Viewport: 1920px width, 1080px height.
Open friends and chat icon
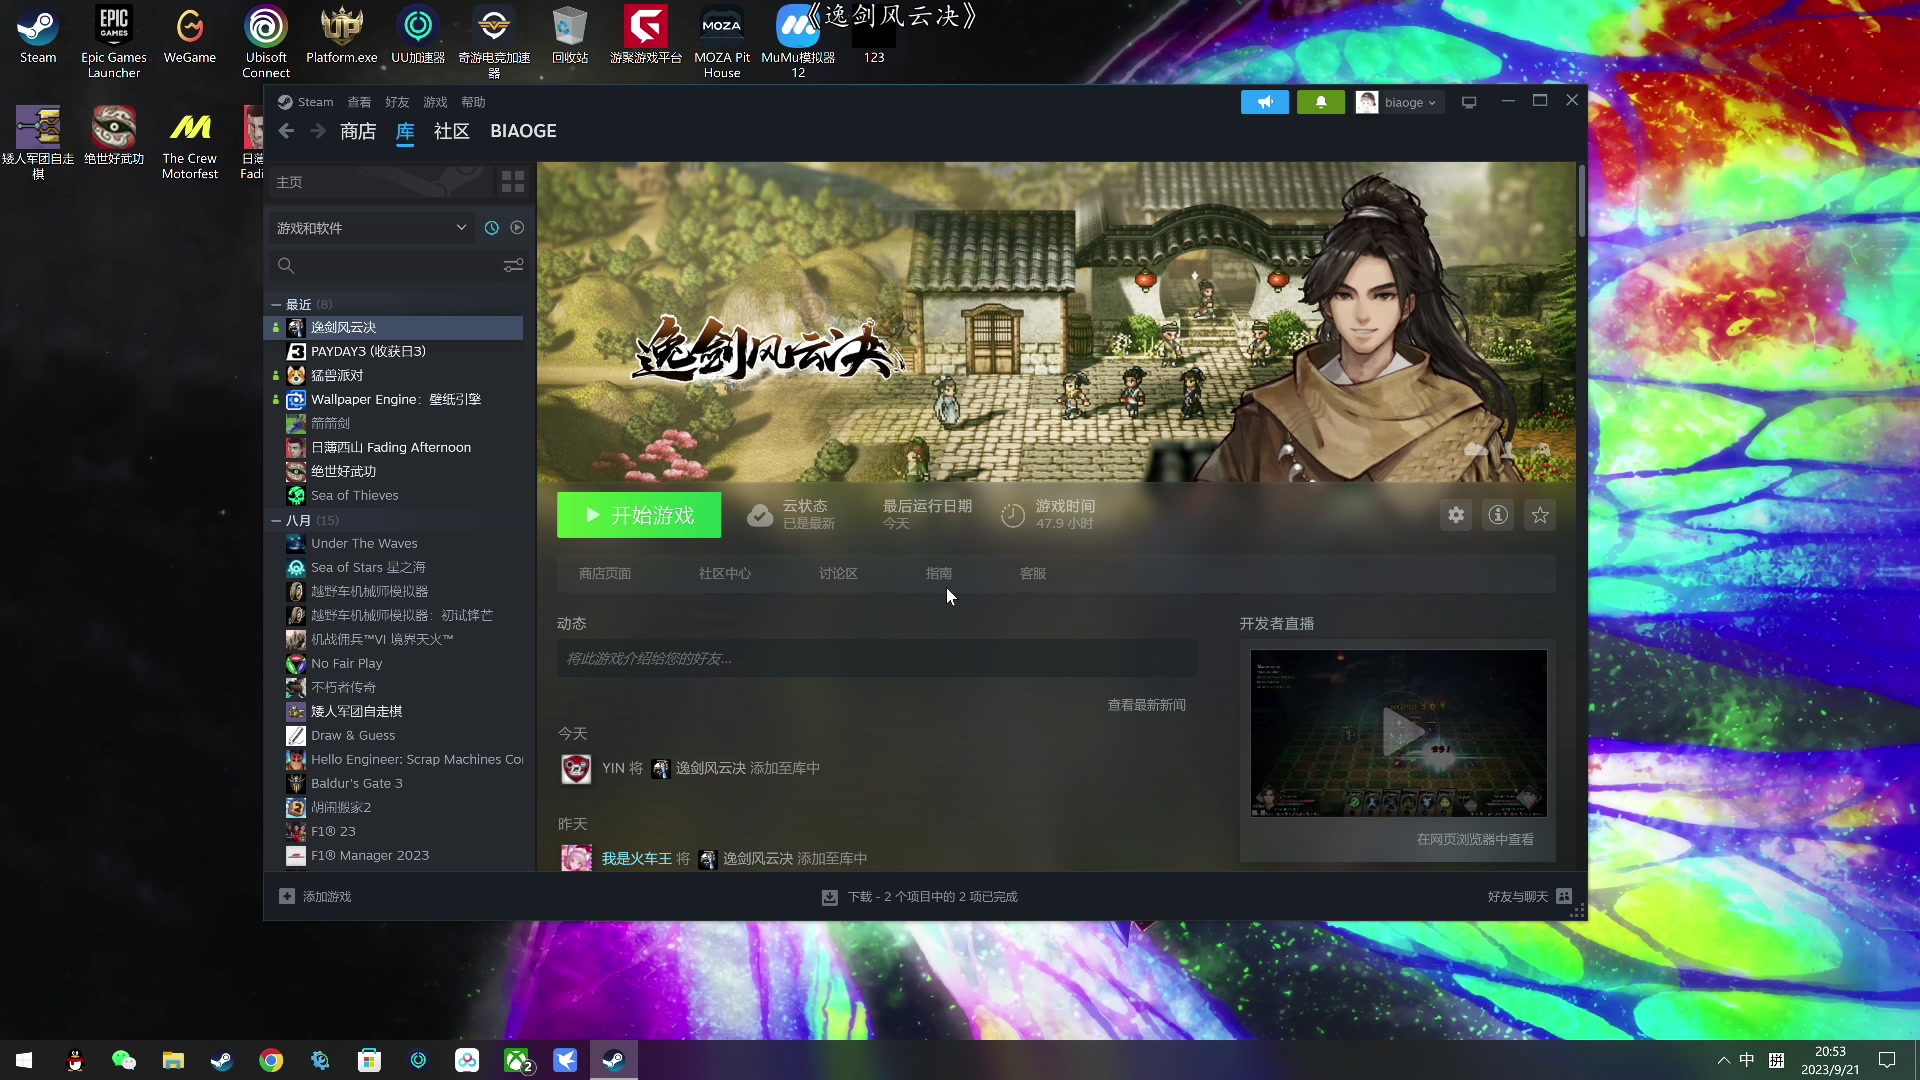tap(1564, 897)
